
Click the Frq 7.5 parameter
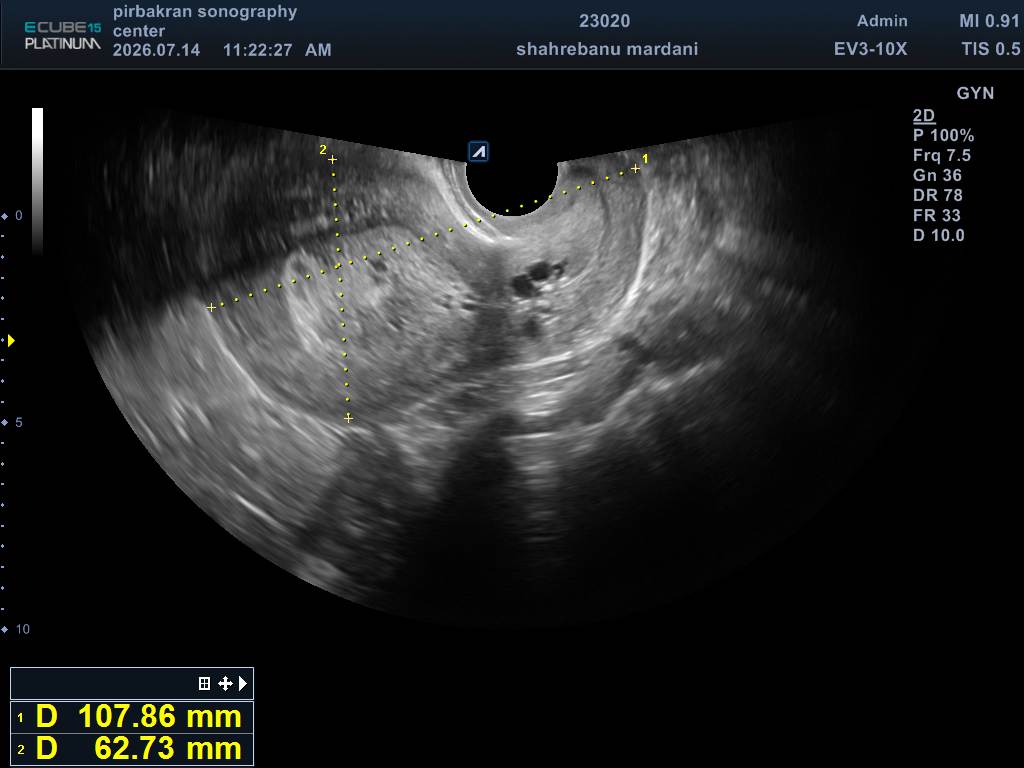click(x=942, y=155)
